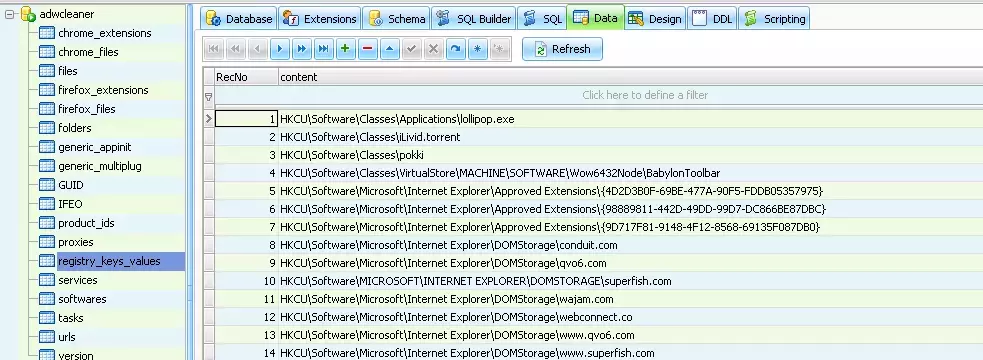Image resolution: width=983 pixels, height=360 pixels.
Task: Jump to next page double-right arrow
Action: (x=302, y=49)
